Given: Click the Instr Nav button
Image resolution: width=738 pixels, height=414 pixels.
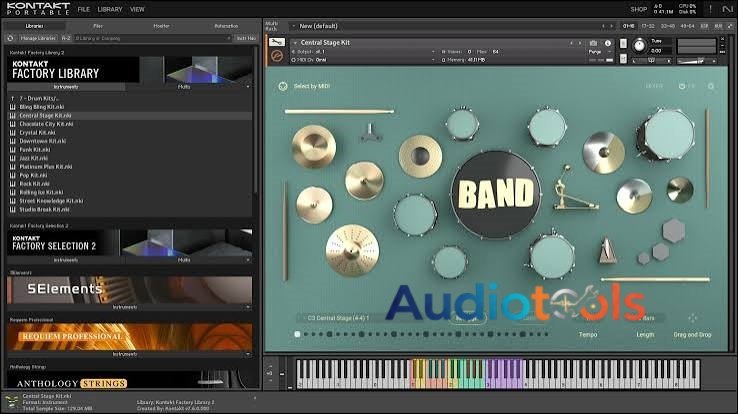Looking at the screenshot, I should coord(246,38).
